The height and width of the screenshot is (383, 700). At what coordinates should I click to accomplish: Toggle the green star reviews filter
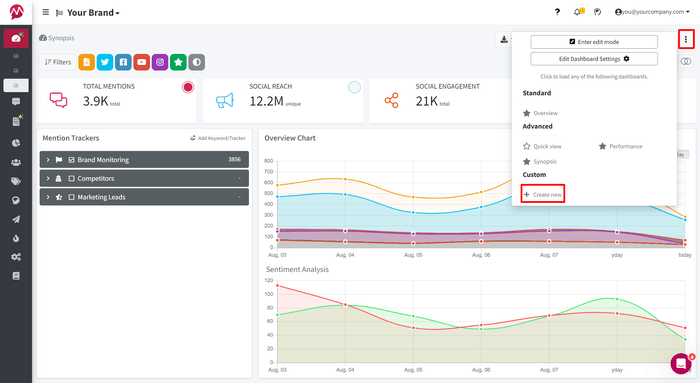click(178, 62)
